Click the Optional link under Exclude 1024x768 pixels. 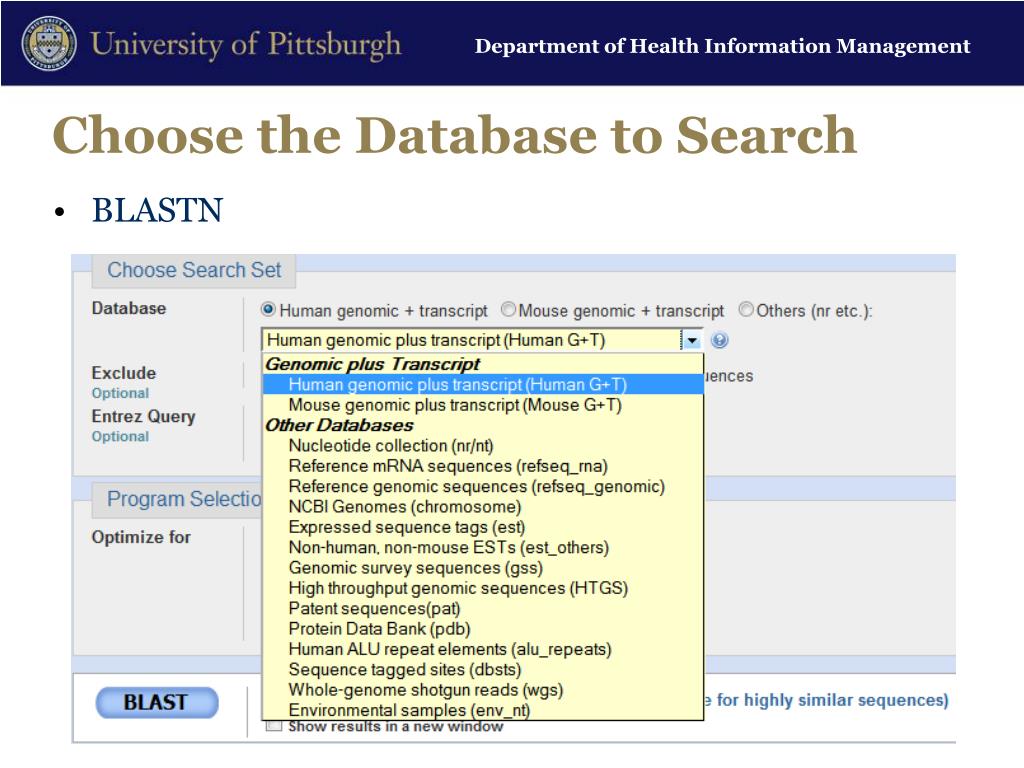(x=120, y=393)
